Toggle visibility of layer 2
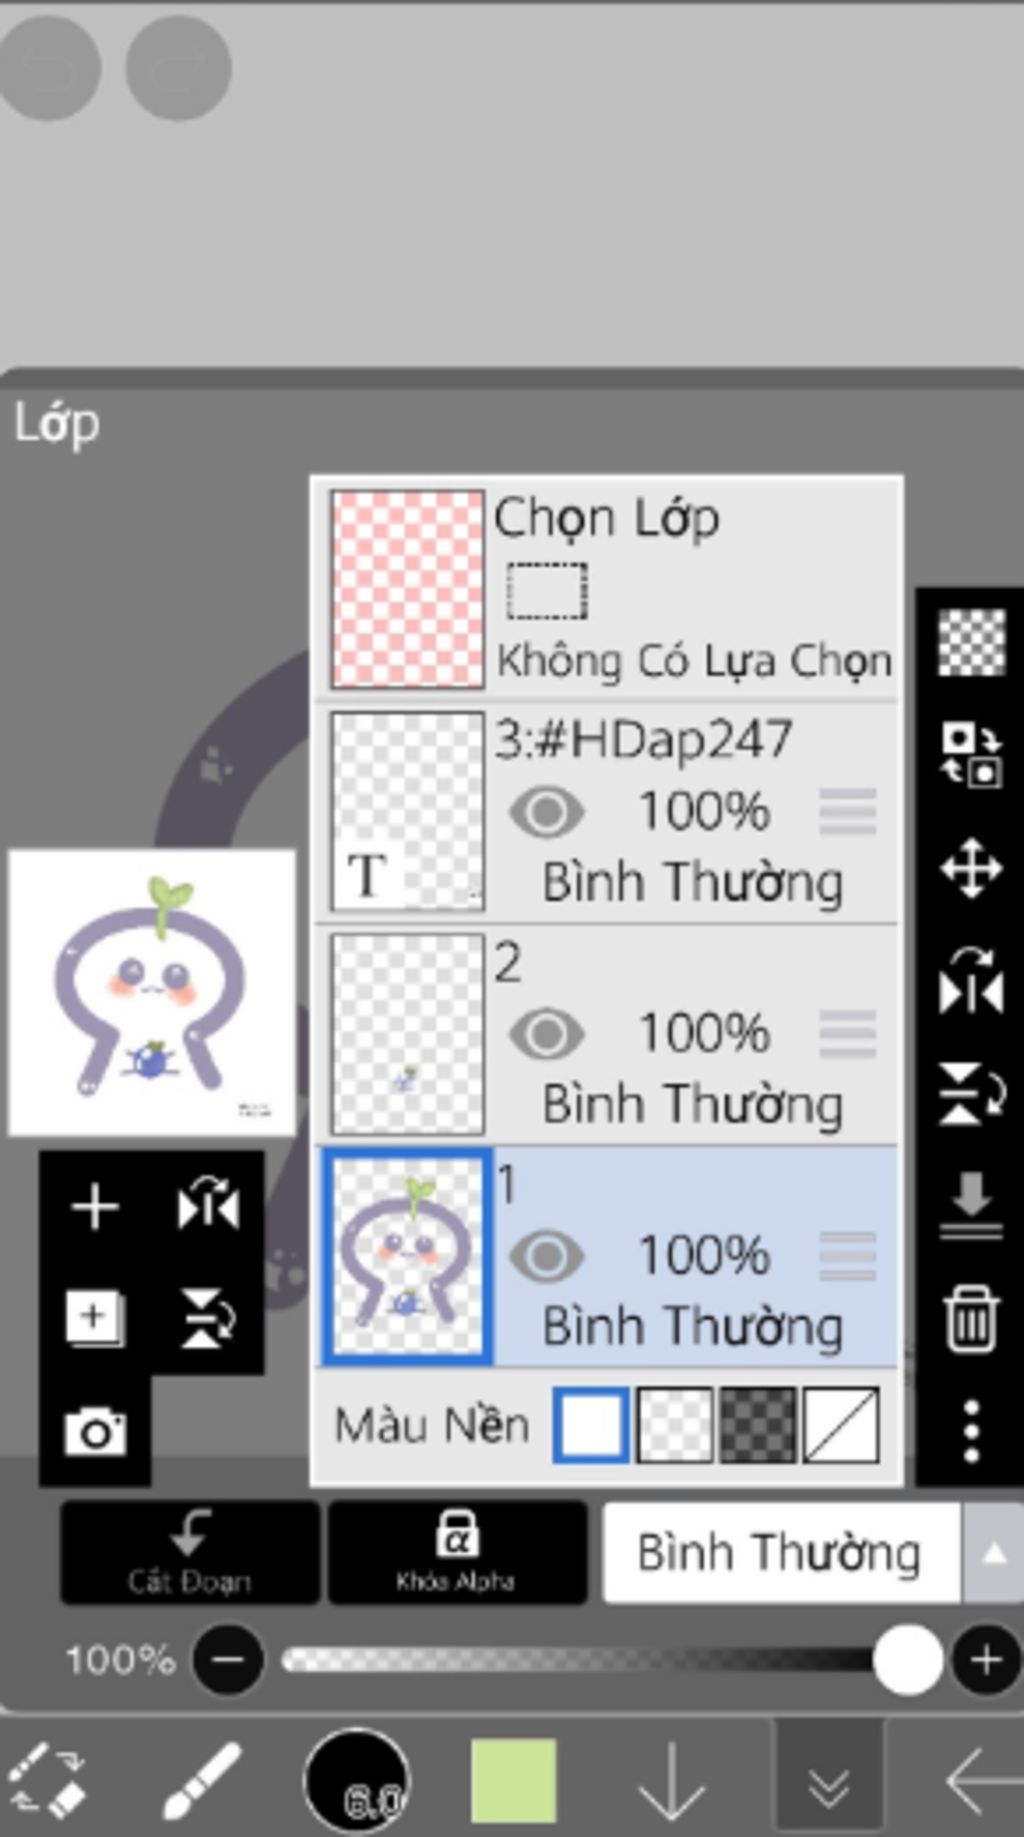This screenshot has width=1024, height=1837. click(546, 1034)
